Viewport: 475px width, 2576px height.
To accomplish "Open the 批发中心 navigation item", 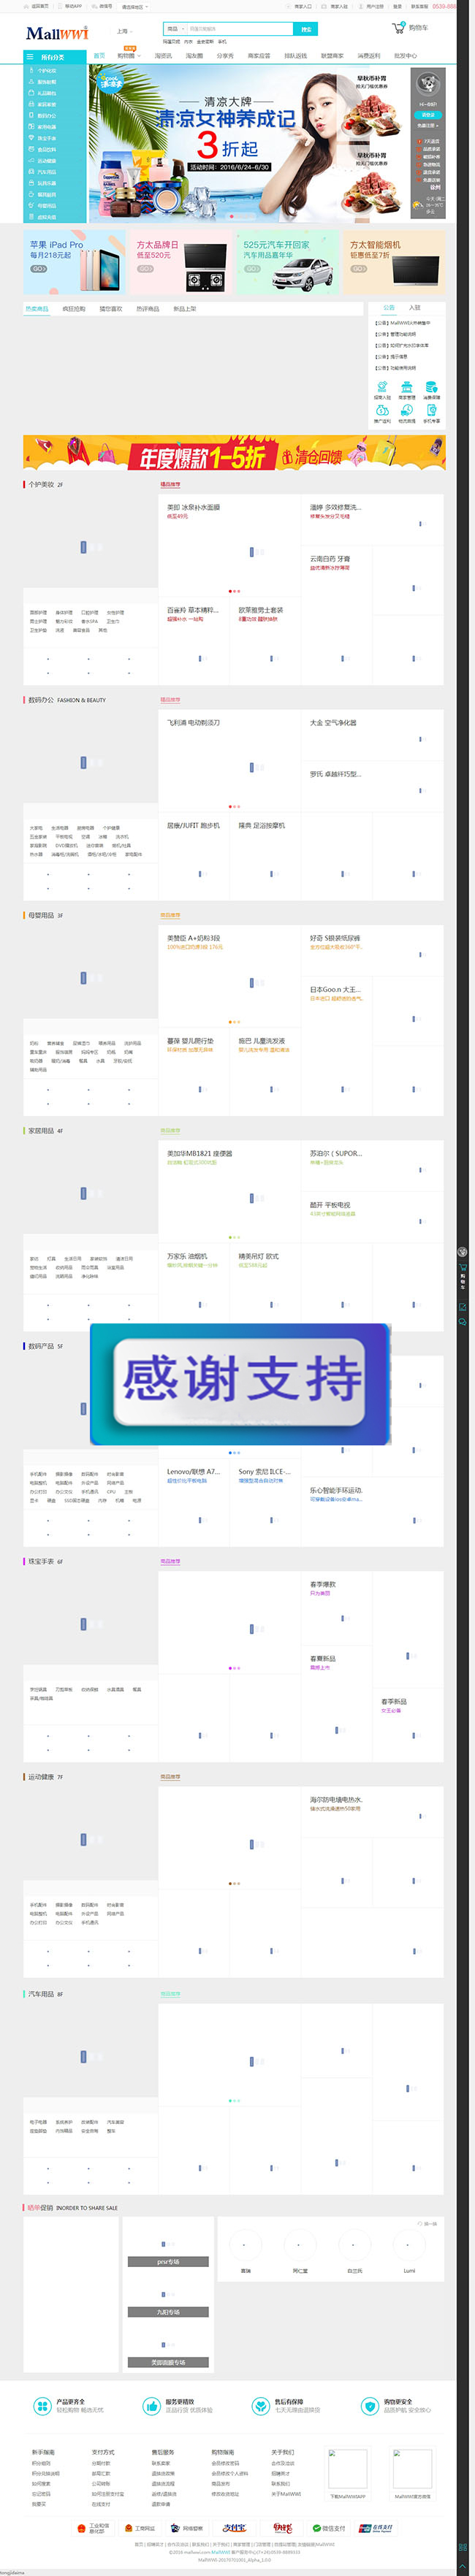I will tap(405, 56).
